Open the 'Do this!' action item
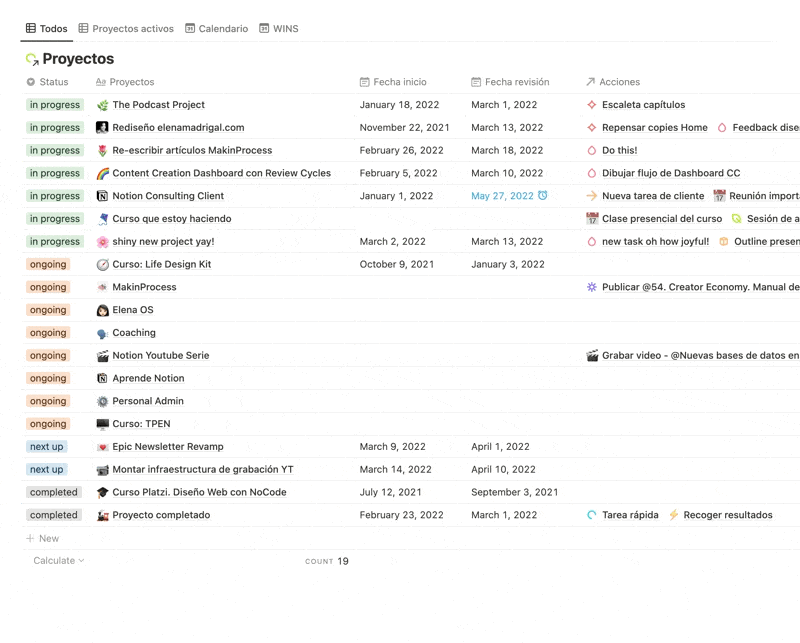Viewport: 800px width, 643px height. (621, 150)
